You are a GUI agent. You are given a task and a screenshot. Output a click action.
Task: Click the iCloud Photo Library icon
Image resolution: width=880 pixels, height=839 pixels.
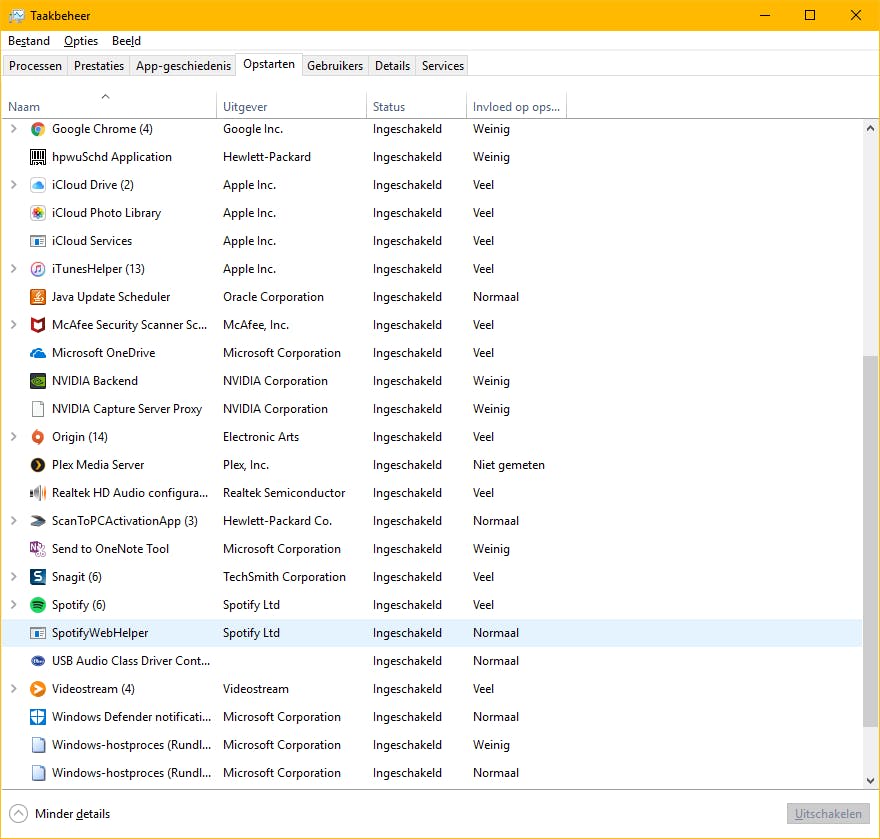click(x=38, y=213)
